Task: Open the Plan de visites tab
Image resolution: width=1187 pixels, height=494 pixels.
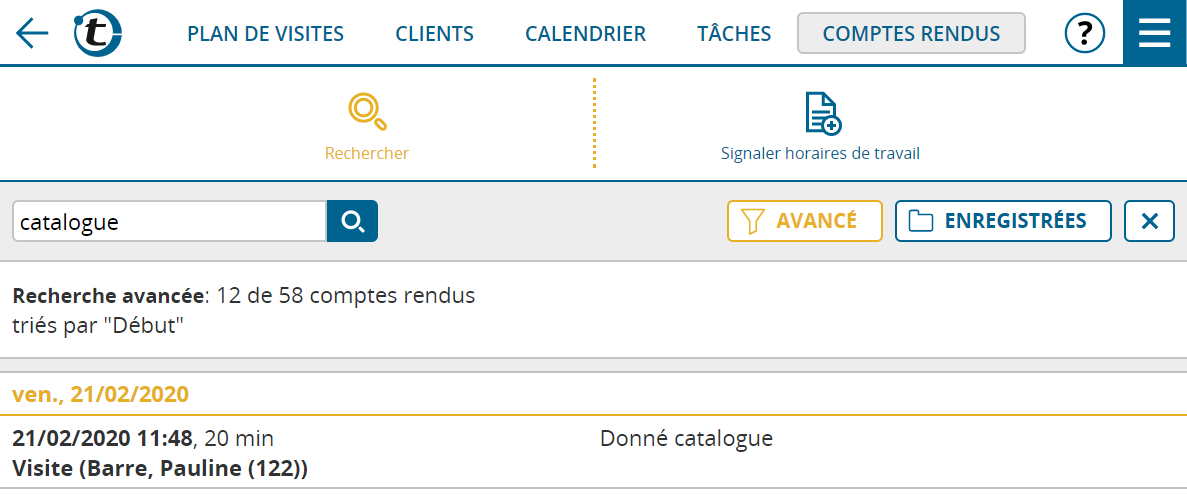Action: click(x=265, y=34)
